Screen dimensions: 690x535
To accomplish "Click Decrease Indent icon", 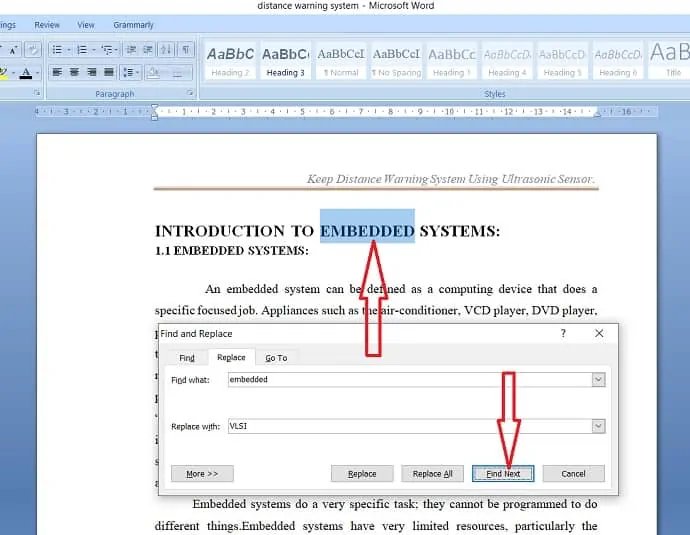I will (x=131, y=50).
